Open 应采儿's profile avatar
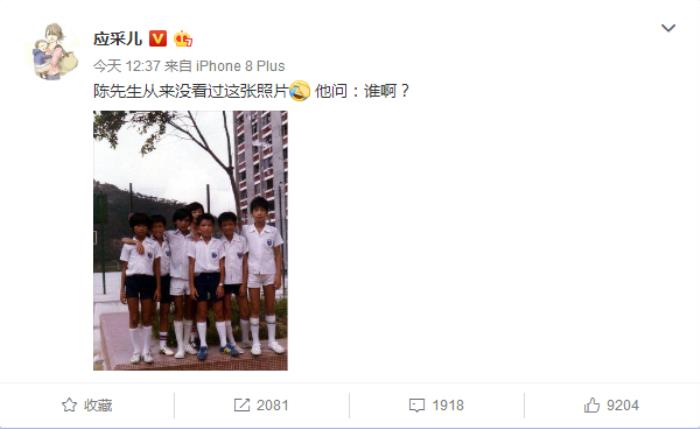 click(56, 51)
